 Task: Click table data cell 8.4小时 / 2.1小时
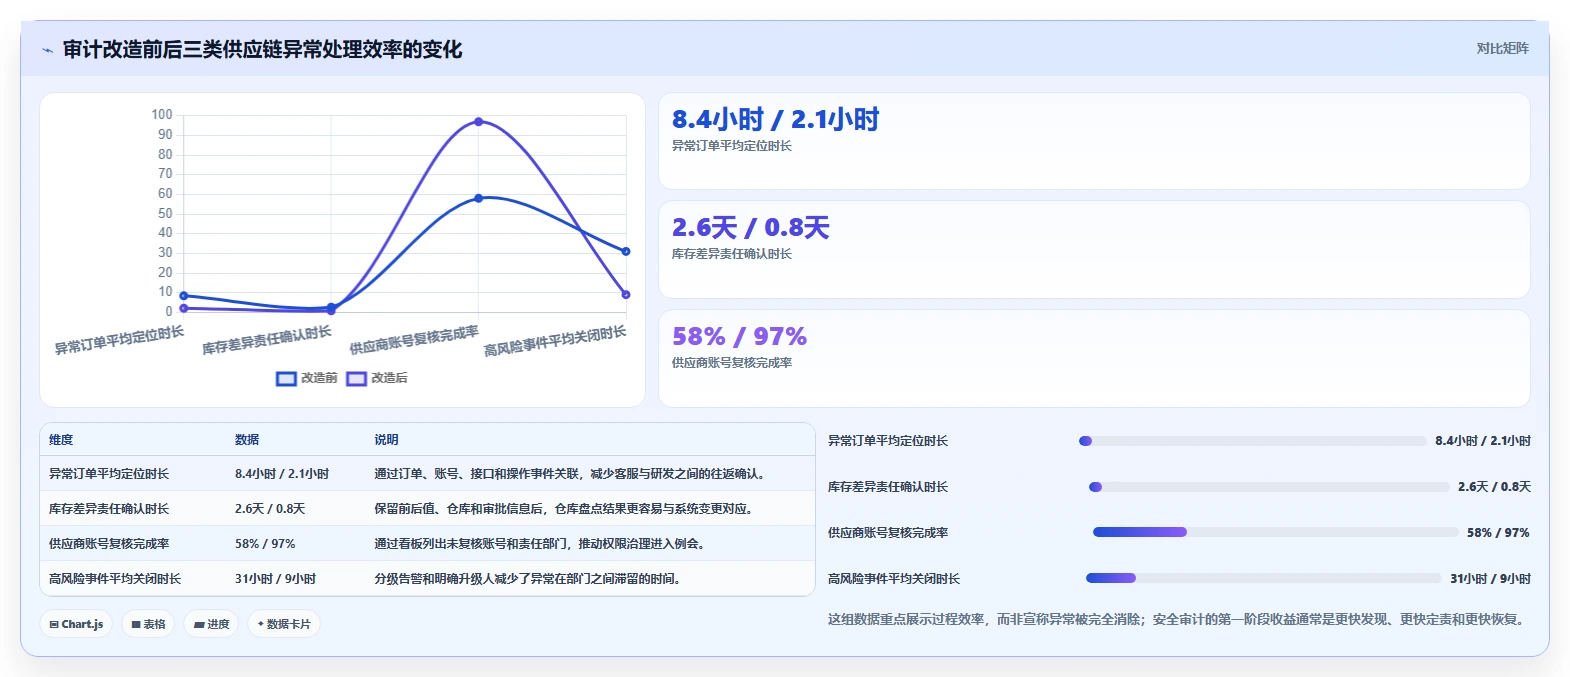coord(282,474)
